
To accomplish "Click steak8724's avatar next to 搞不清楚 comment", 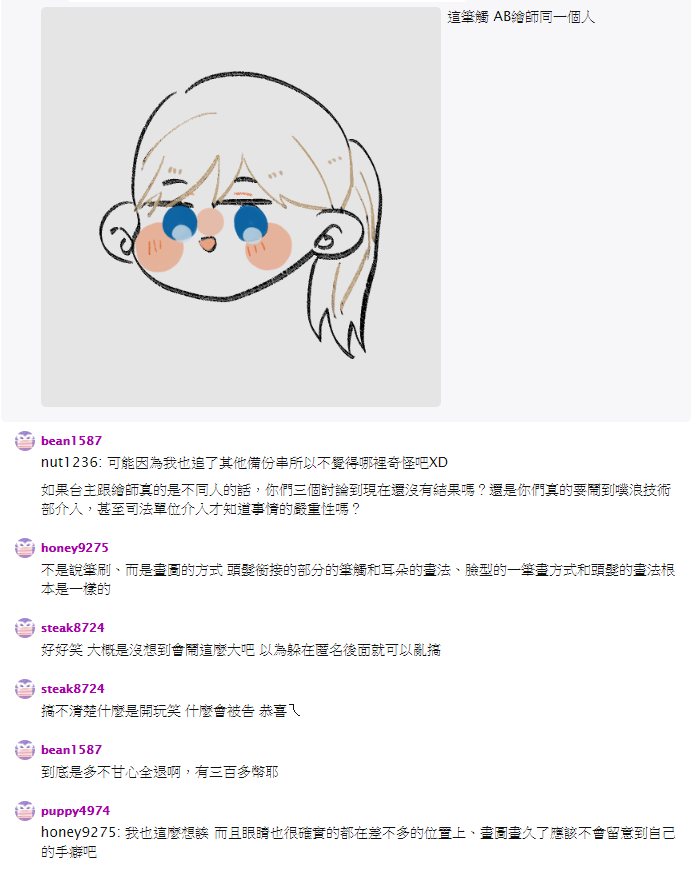I will coord(25,689).
